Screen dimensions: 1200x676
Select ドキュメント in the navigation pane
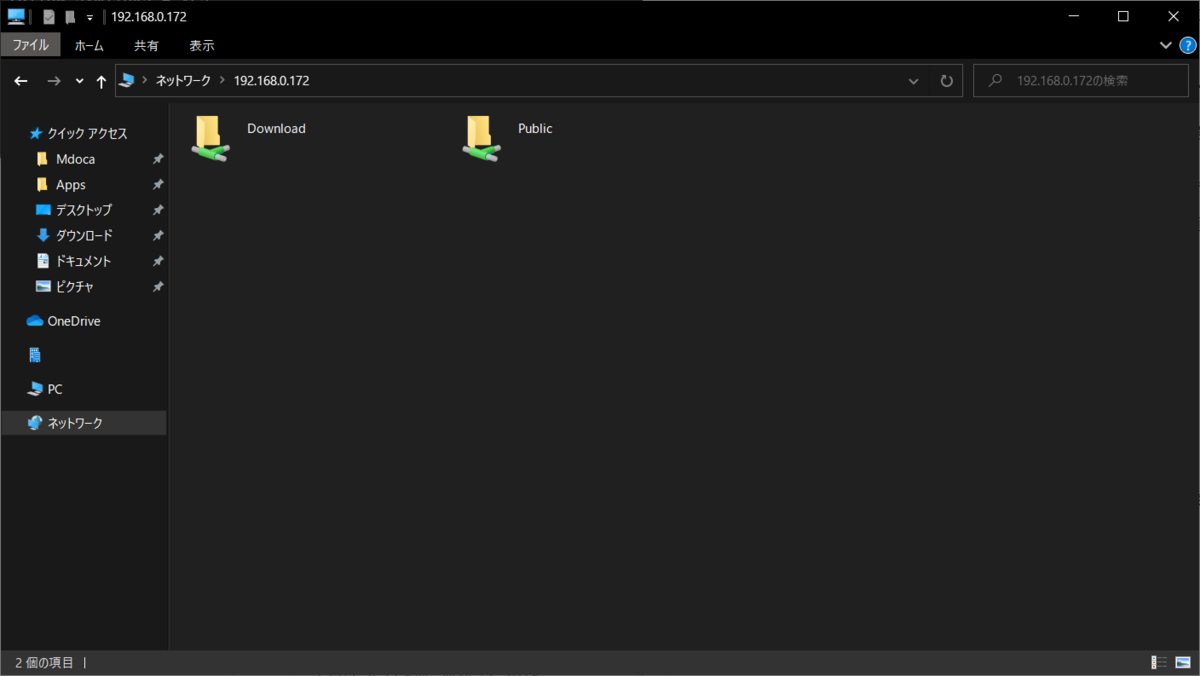coord(83,261)
